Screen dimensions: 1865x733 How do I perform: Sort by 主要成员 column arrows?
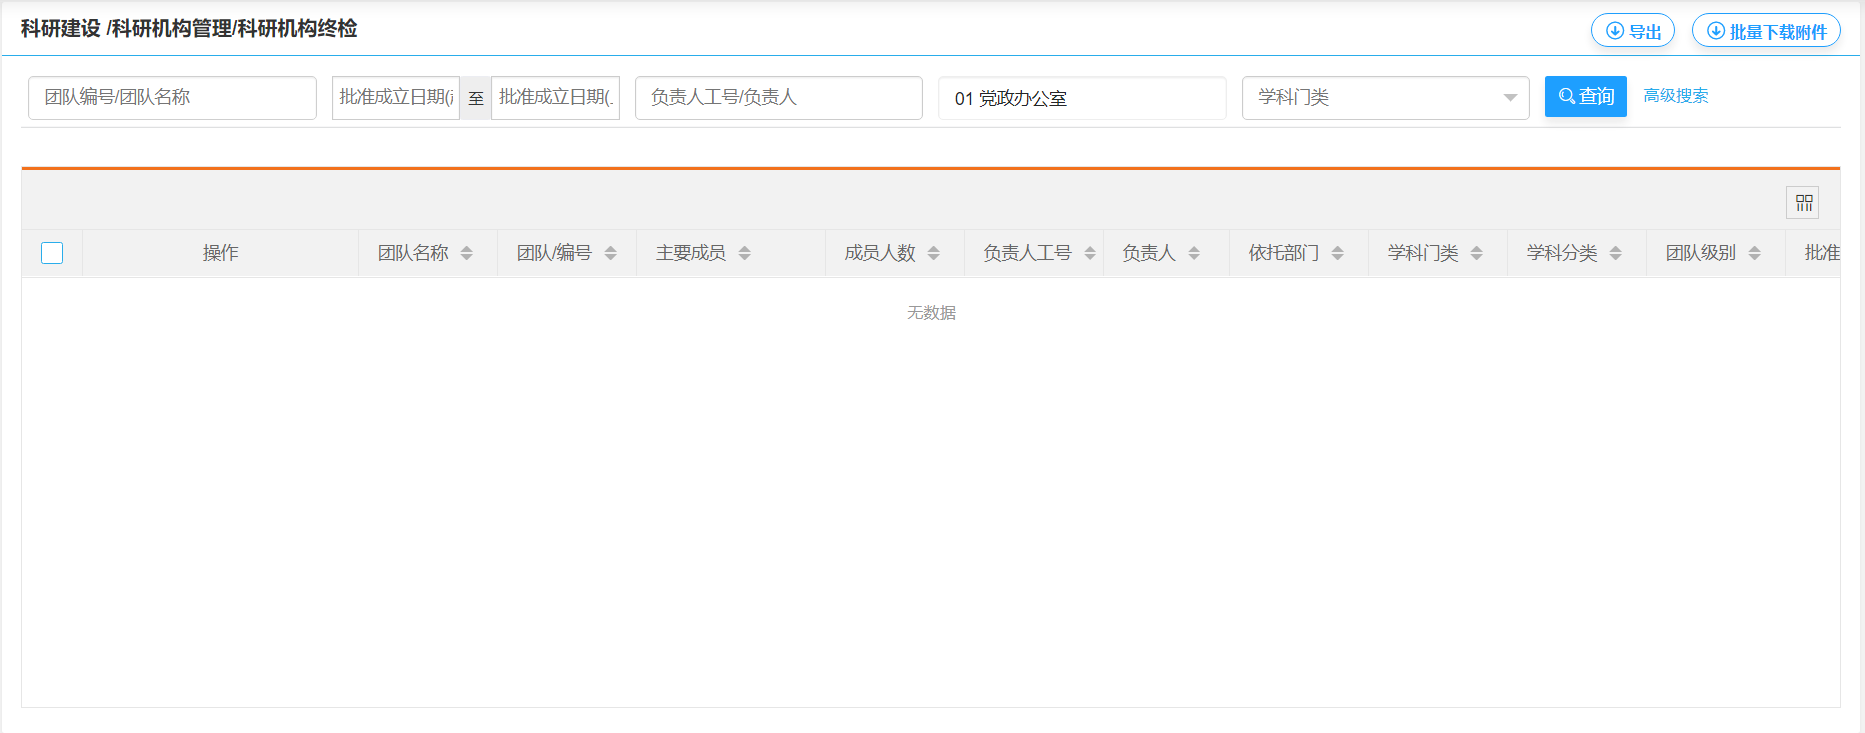tap(744, 254)
